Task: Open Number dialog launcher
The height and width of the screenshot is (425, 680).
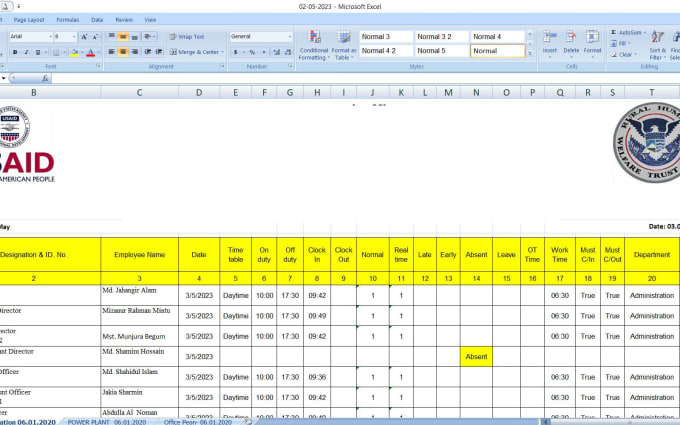Action: tap(291, 66)
